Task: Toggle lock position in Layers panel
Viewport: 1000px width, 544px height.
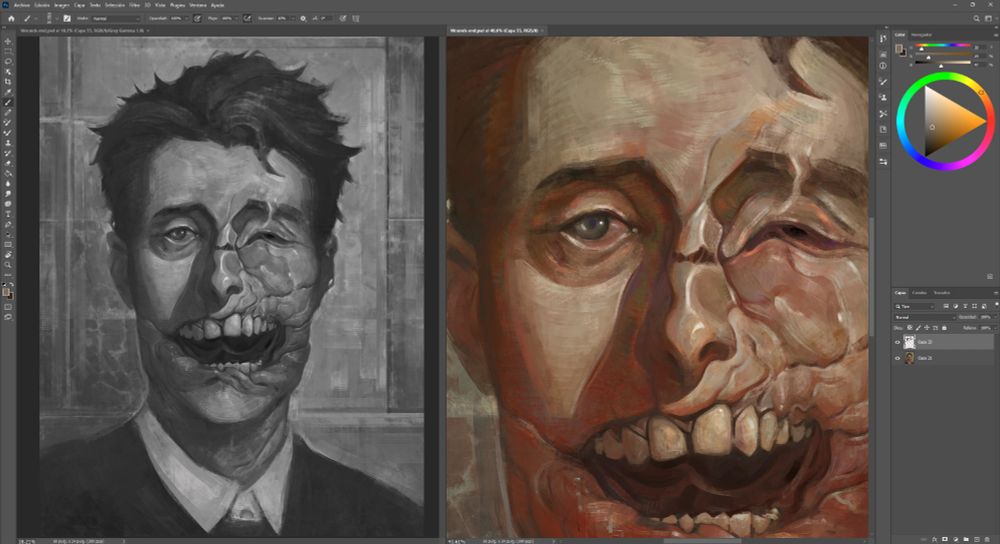Action: pyautogui.click(x=927, y=328)
